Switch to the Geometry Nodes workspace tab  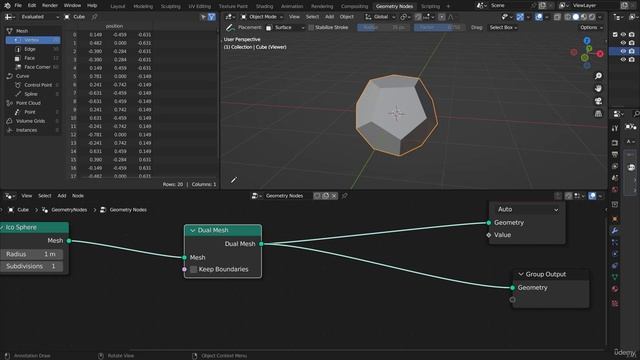coord(394,6)
